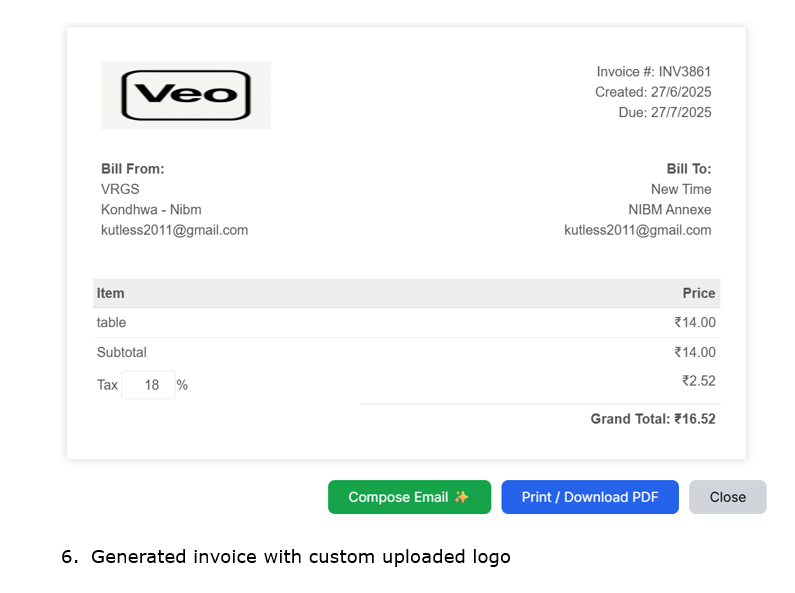
Task: Click the Veo logo image
Action: (186, 95)
